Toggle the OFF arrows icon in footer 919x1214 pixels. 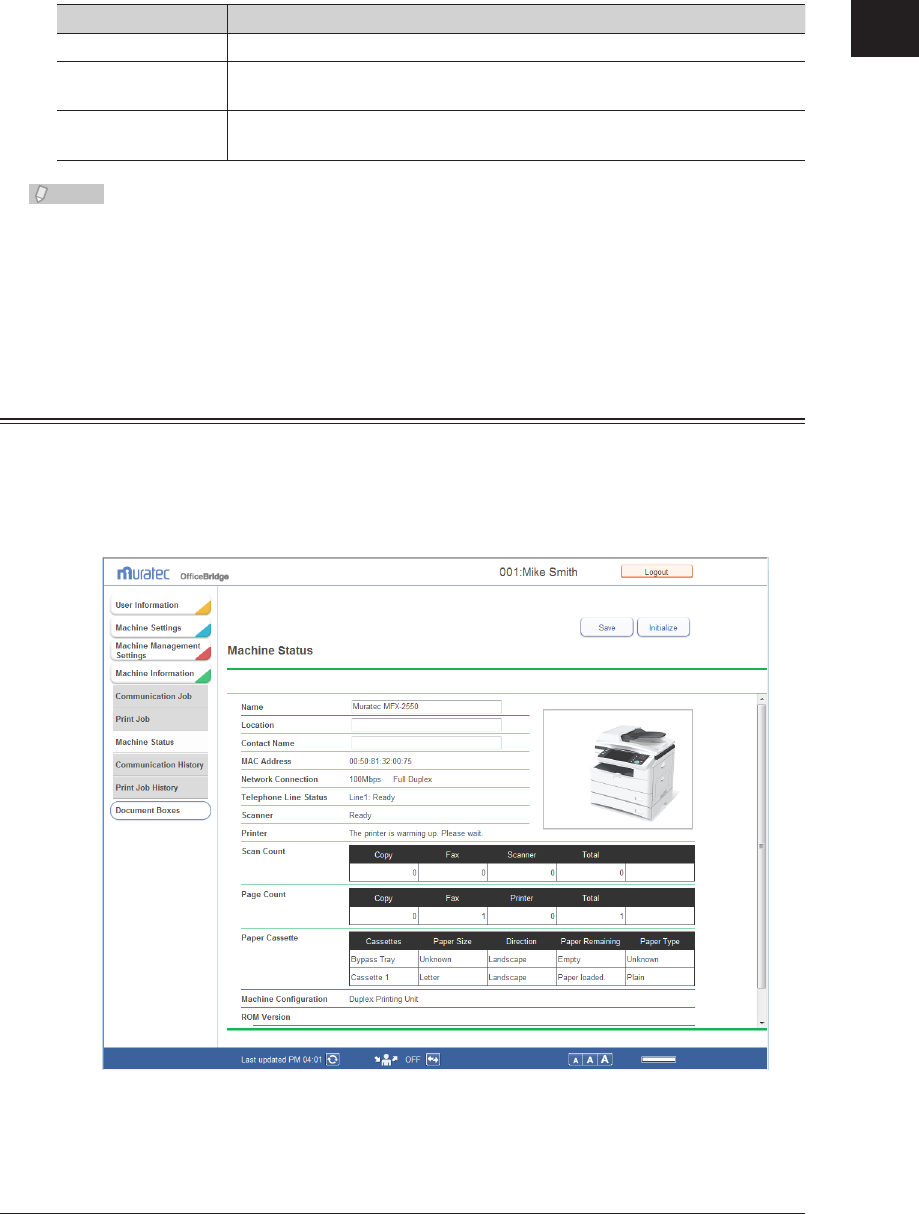[x=433, y=1059]
